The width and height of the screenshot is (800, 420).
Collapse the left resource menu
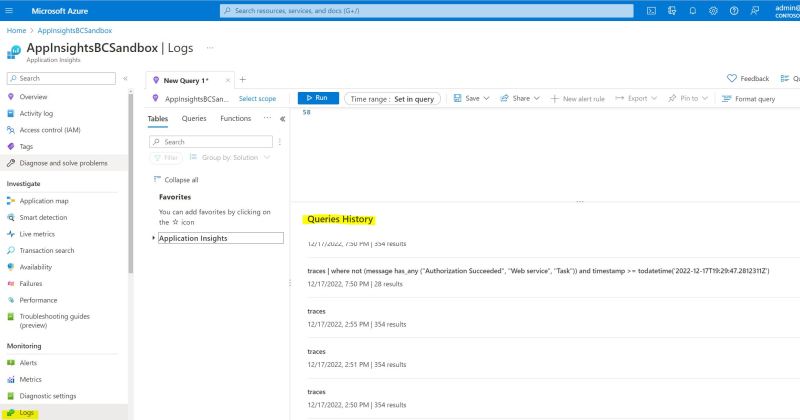tap(125, 78)
